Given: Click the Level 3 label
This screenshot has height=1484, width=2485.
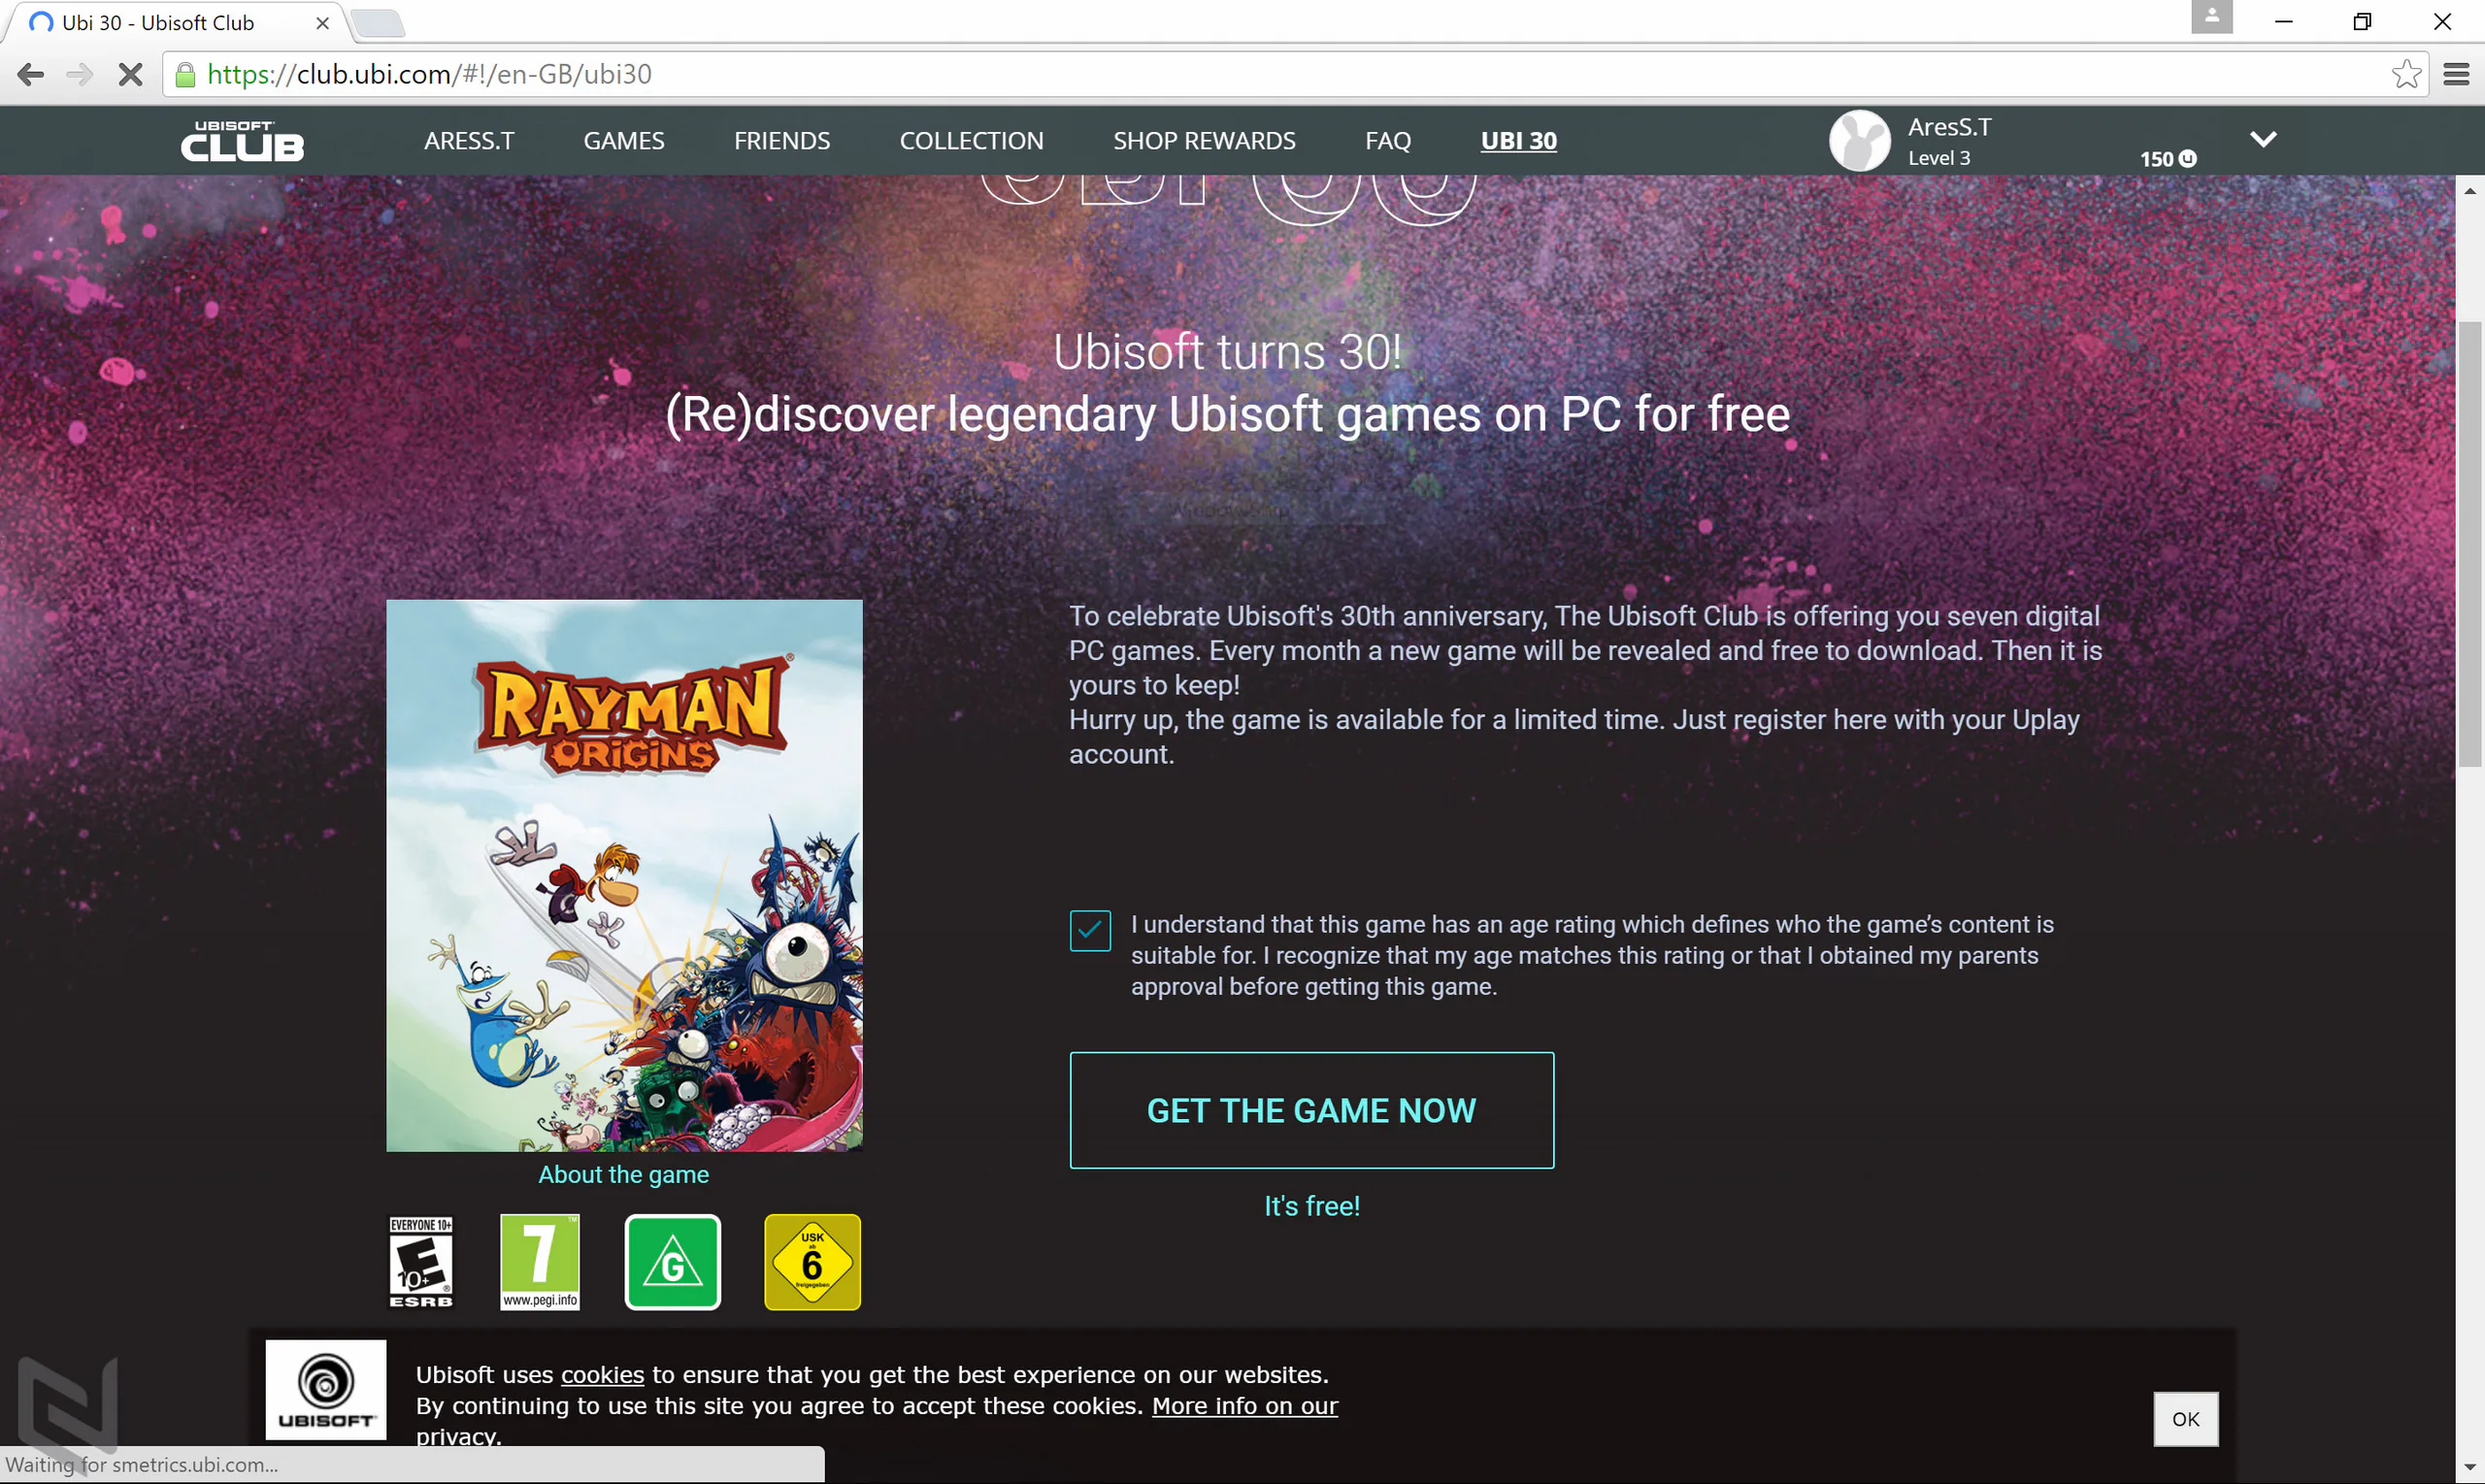Looking at the screenshot, I should (1939, 158).
